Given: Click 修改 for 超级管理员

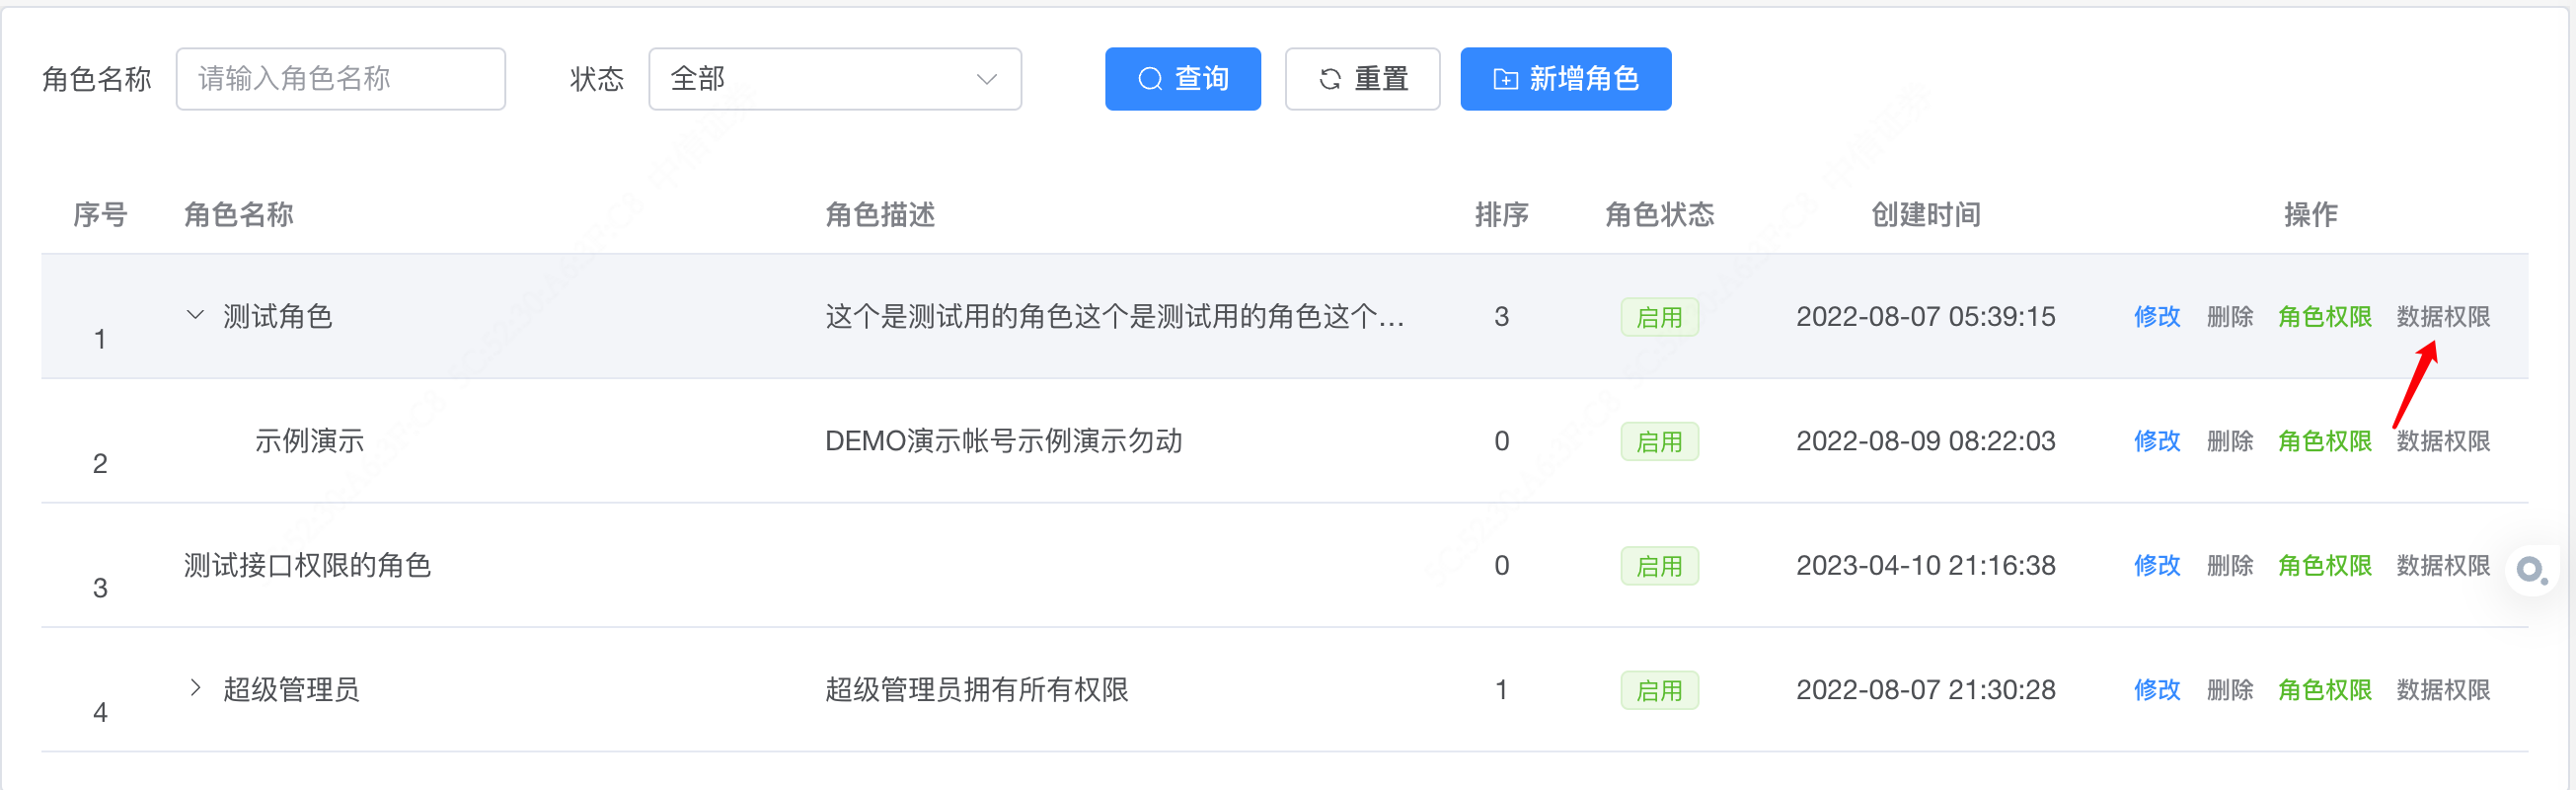Looking at the screenshot, I should (x=2156, y=690).
